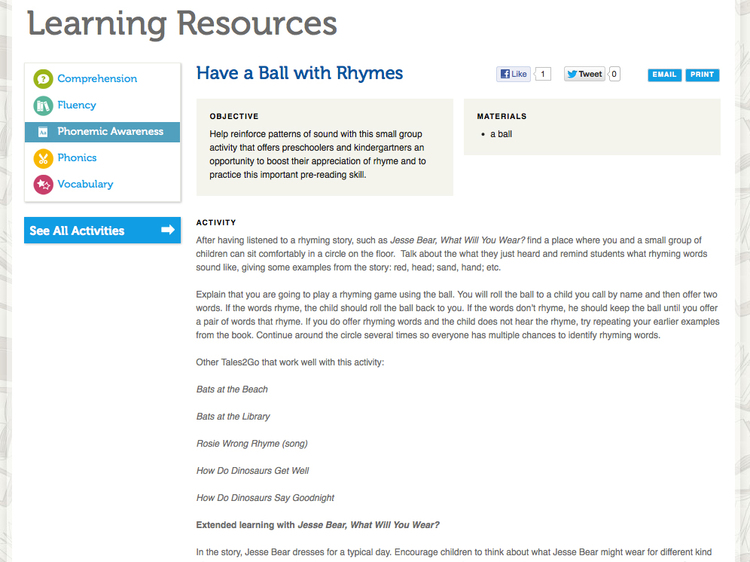Tweet this activity

coord(584,74)
